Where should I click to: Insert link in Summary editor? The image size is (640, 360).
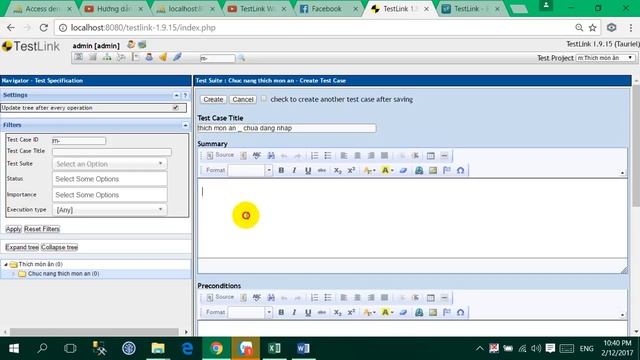pos(419,170)
